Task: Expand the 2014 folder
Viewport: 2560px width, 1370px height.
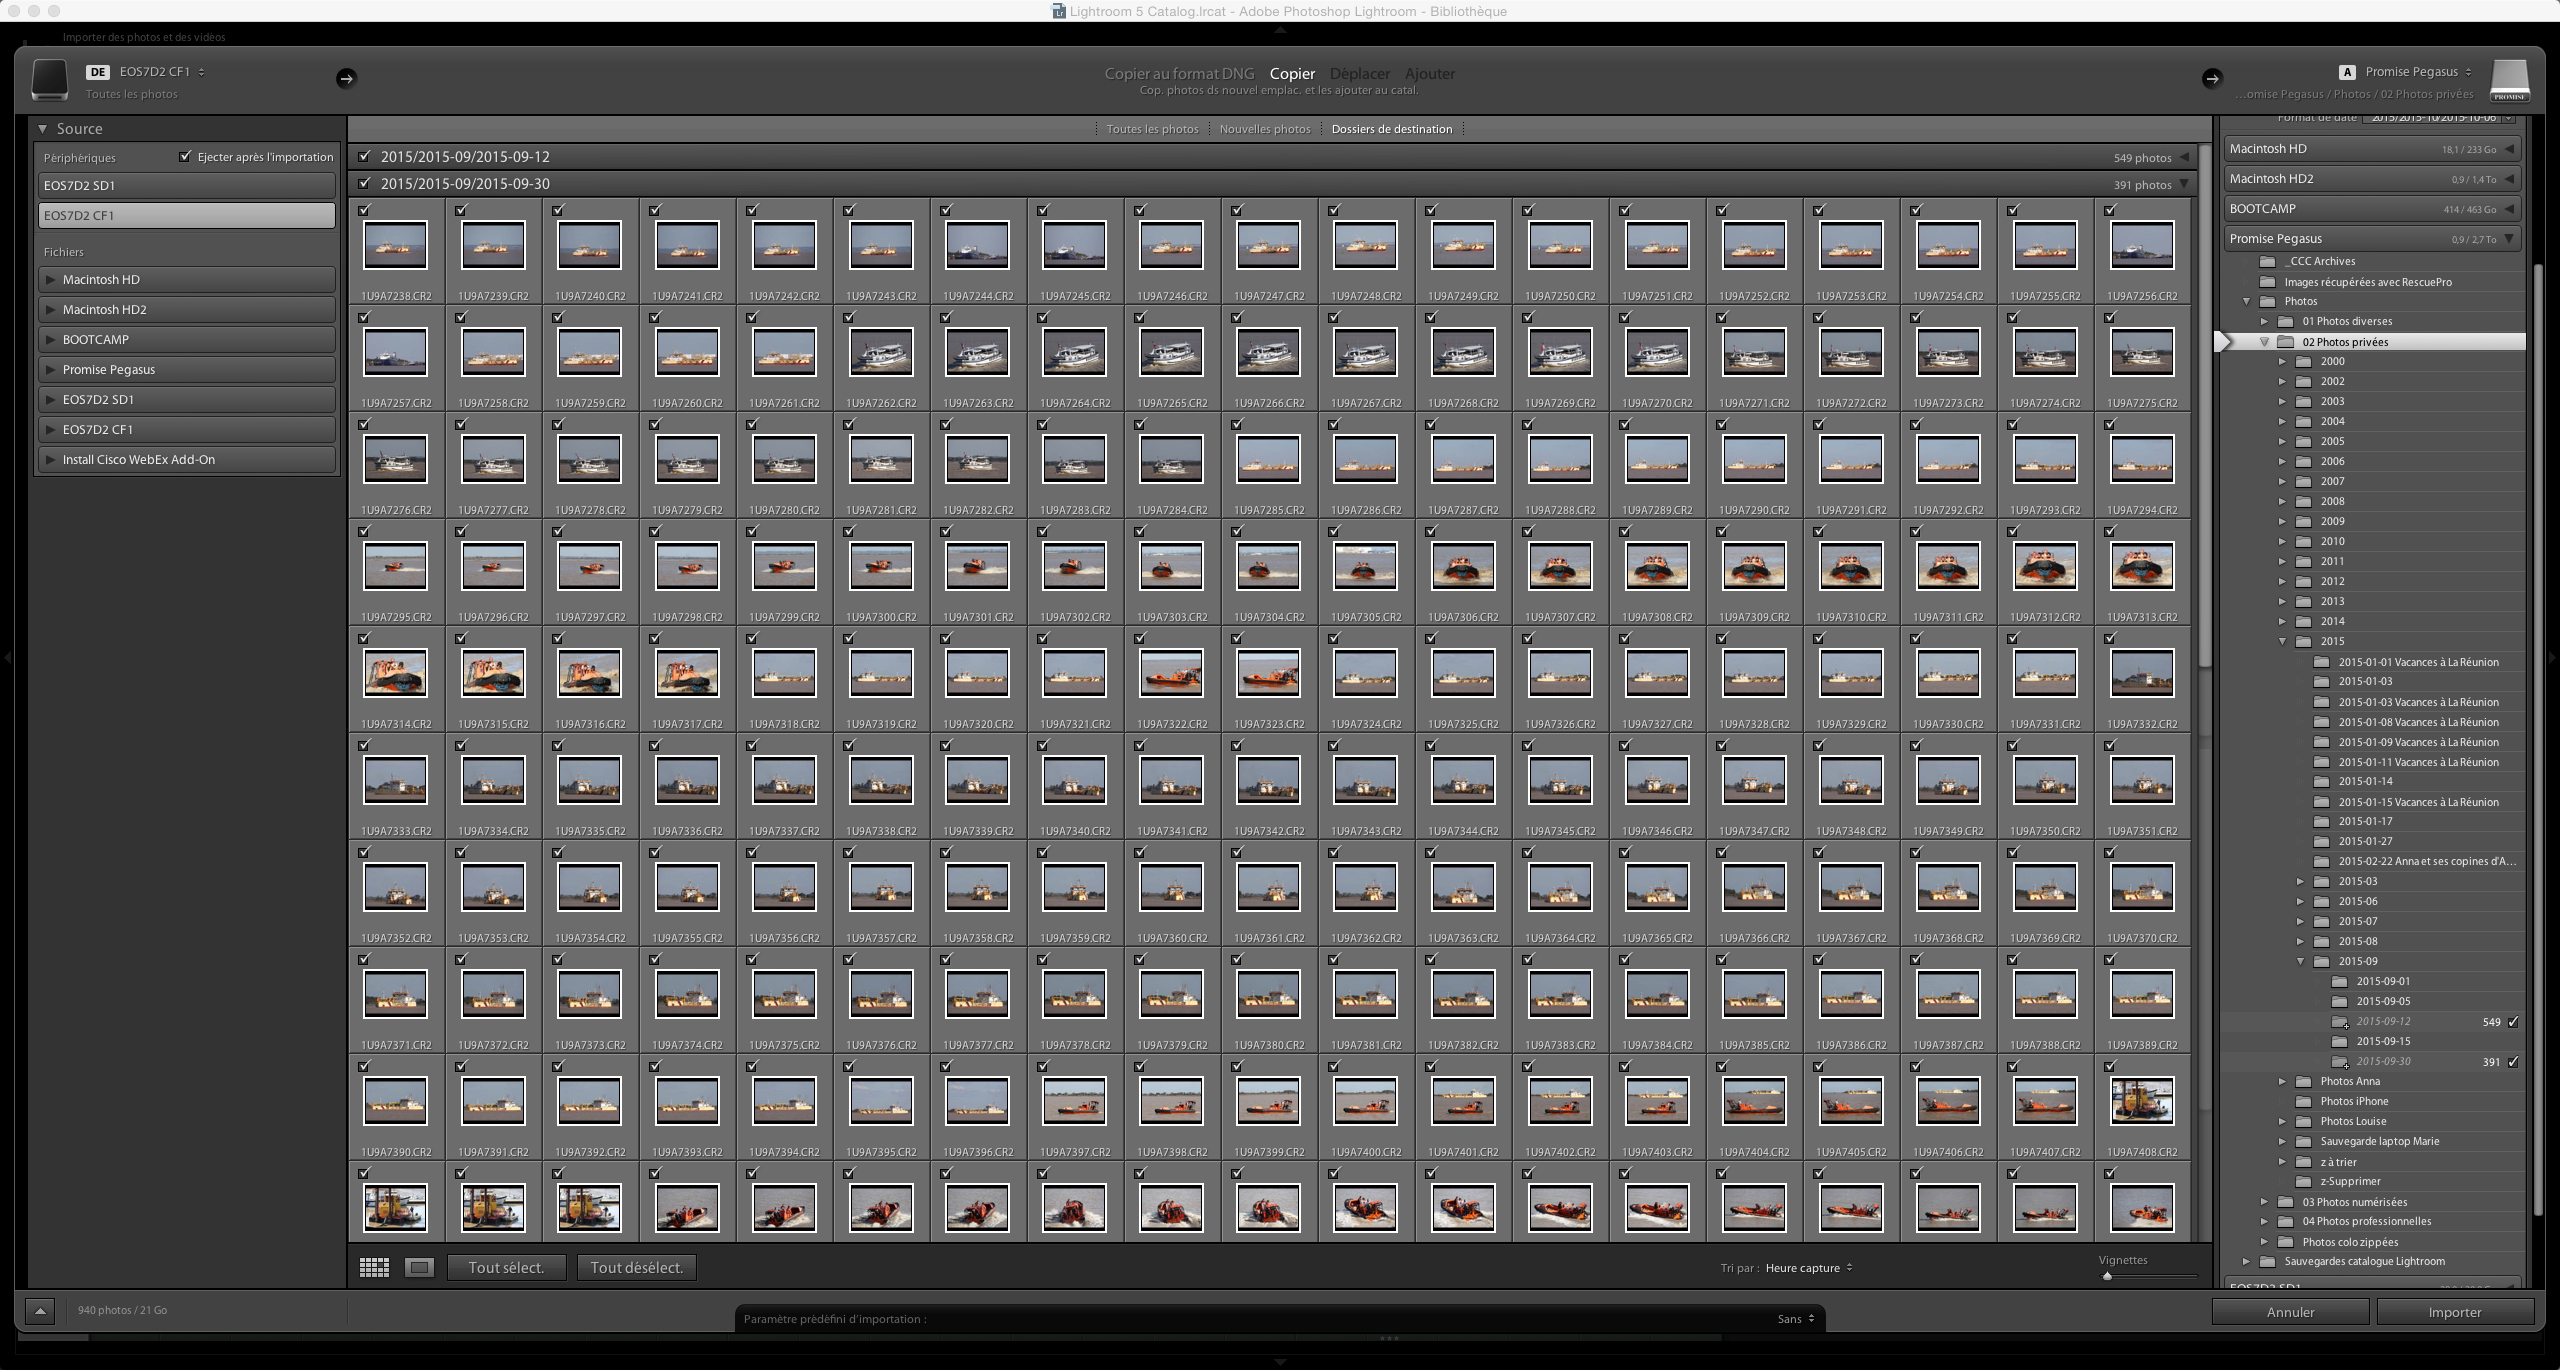Action: click(2283, 621)
